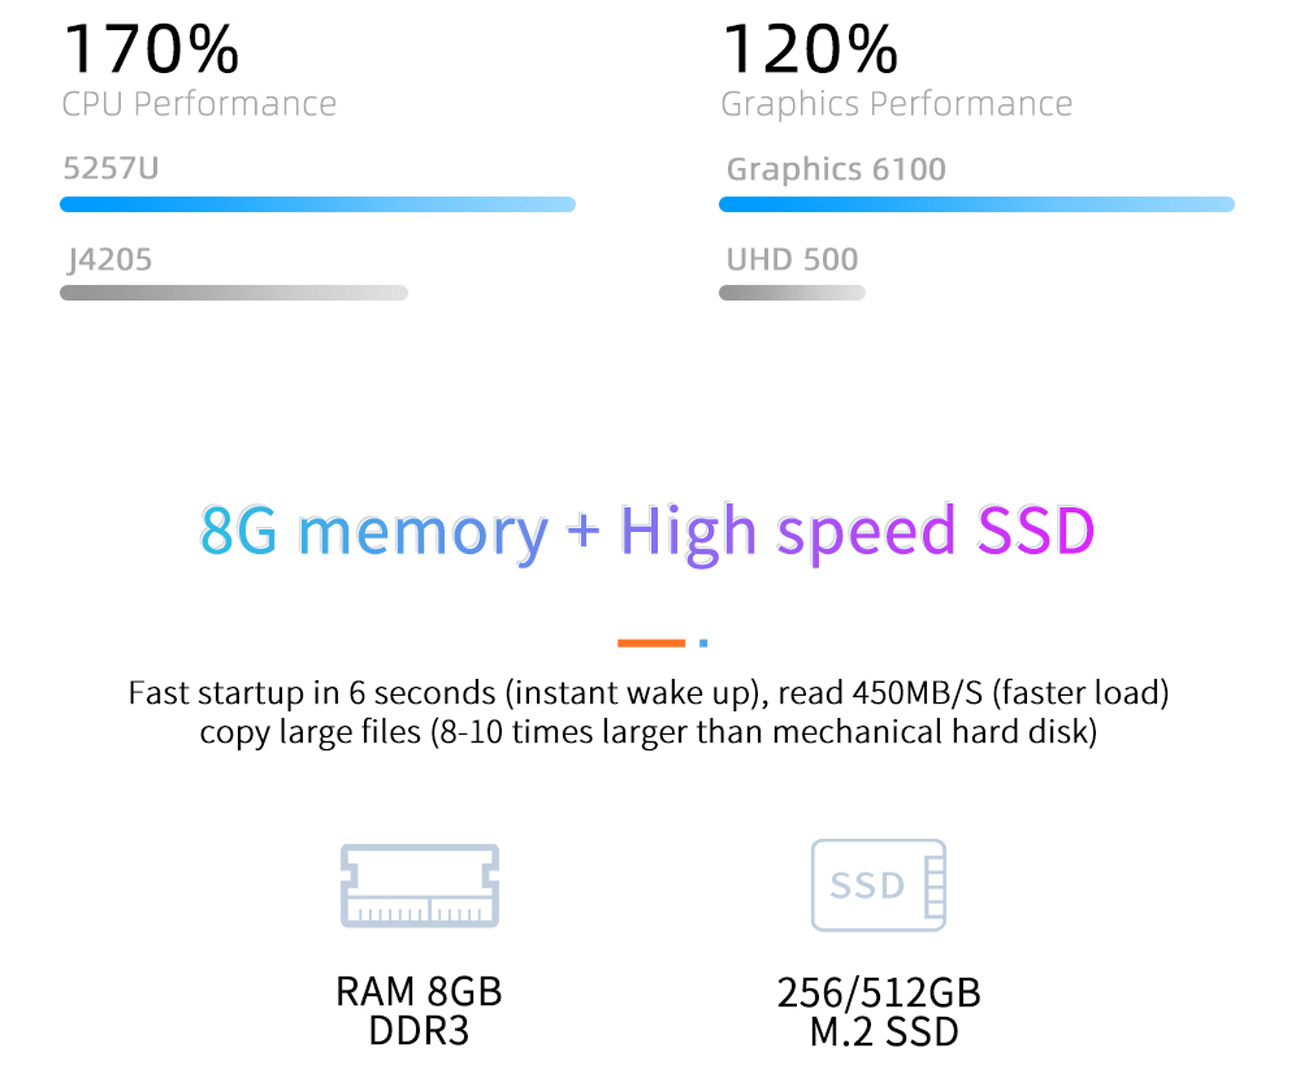Click the 120% graphics figure
Screen dimensions: 1300x1087
click(x=810, y=49)
